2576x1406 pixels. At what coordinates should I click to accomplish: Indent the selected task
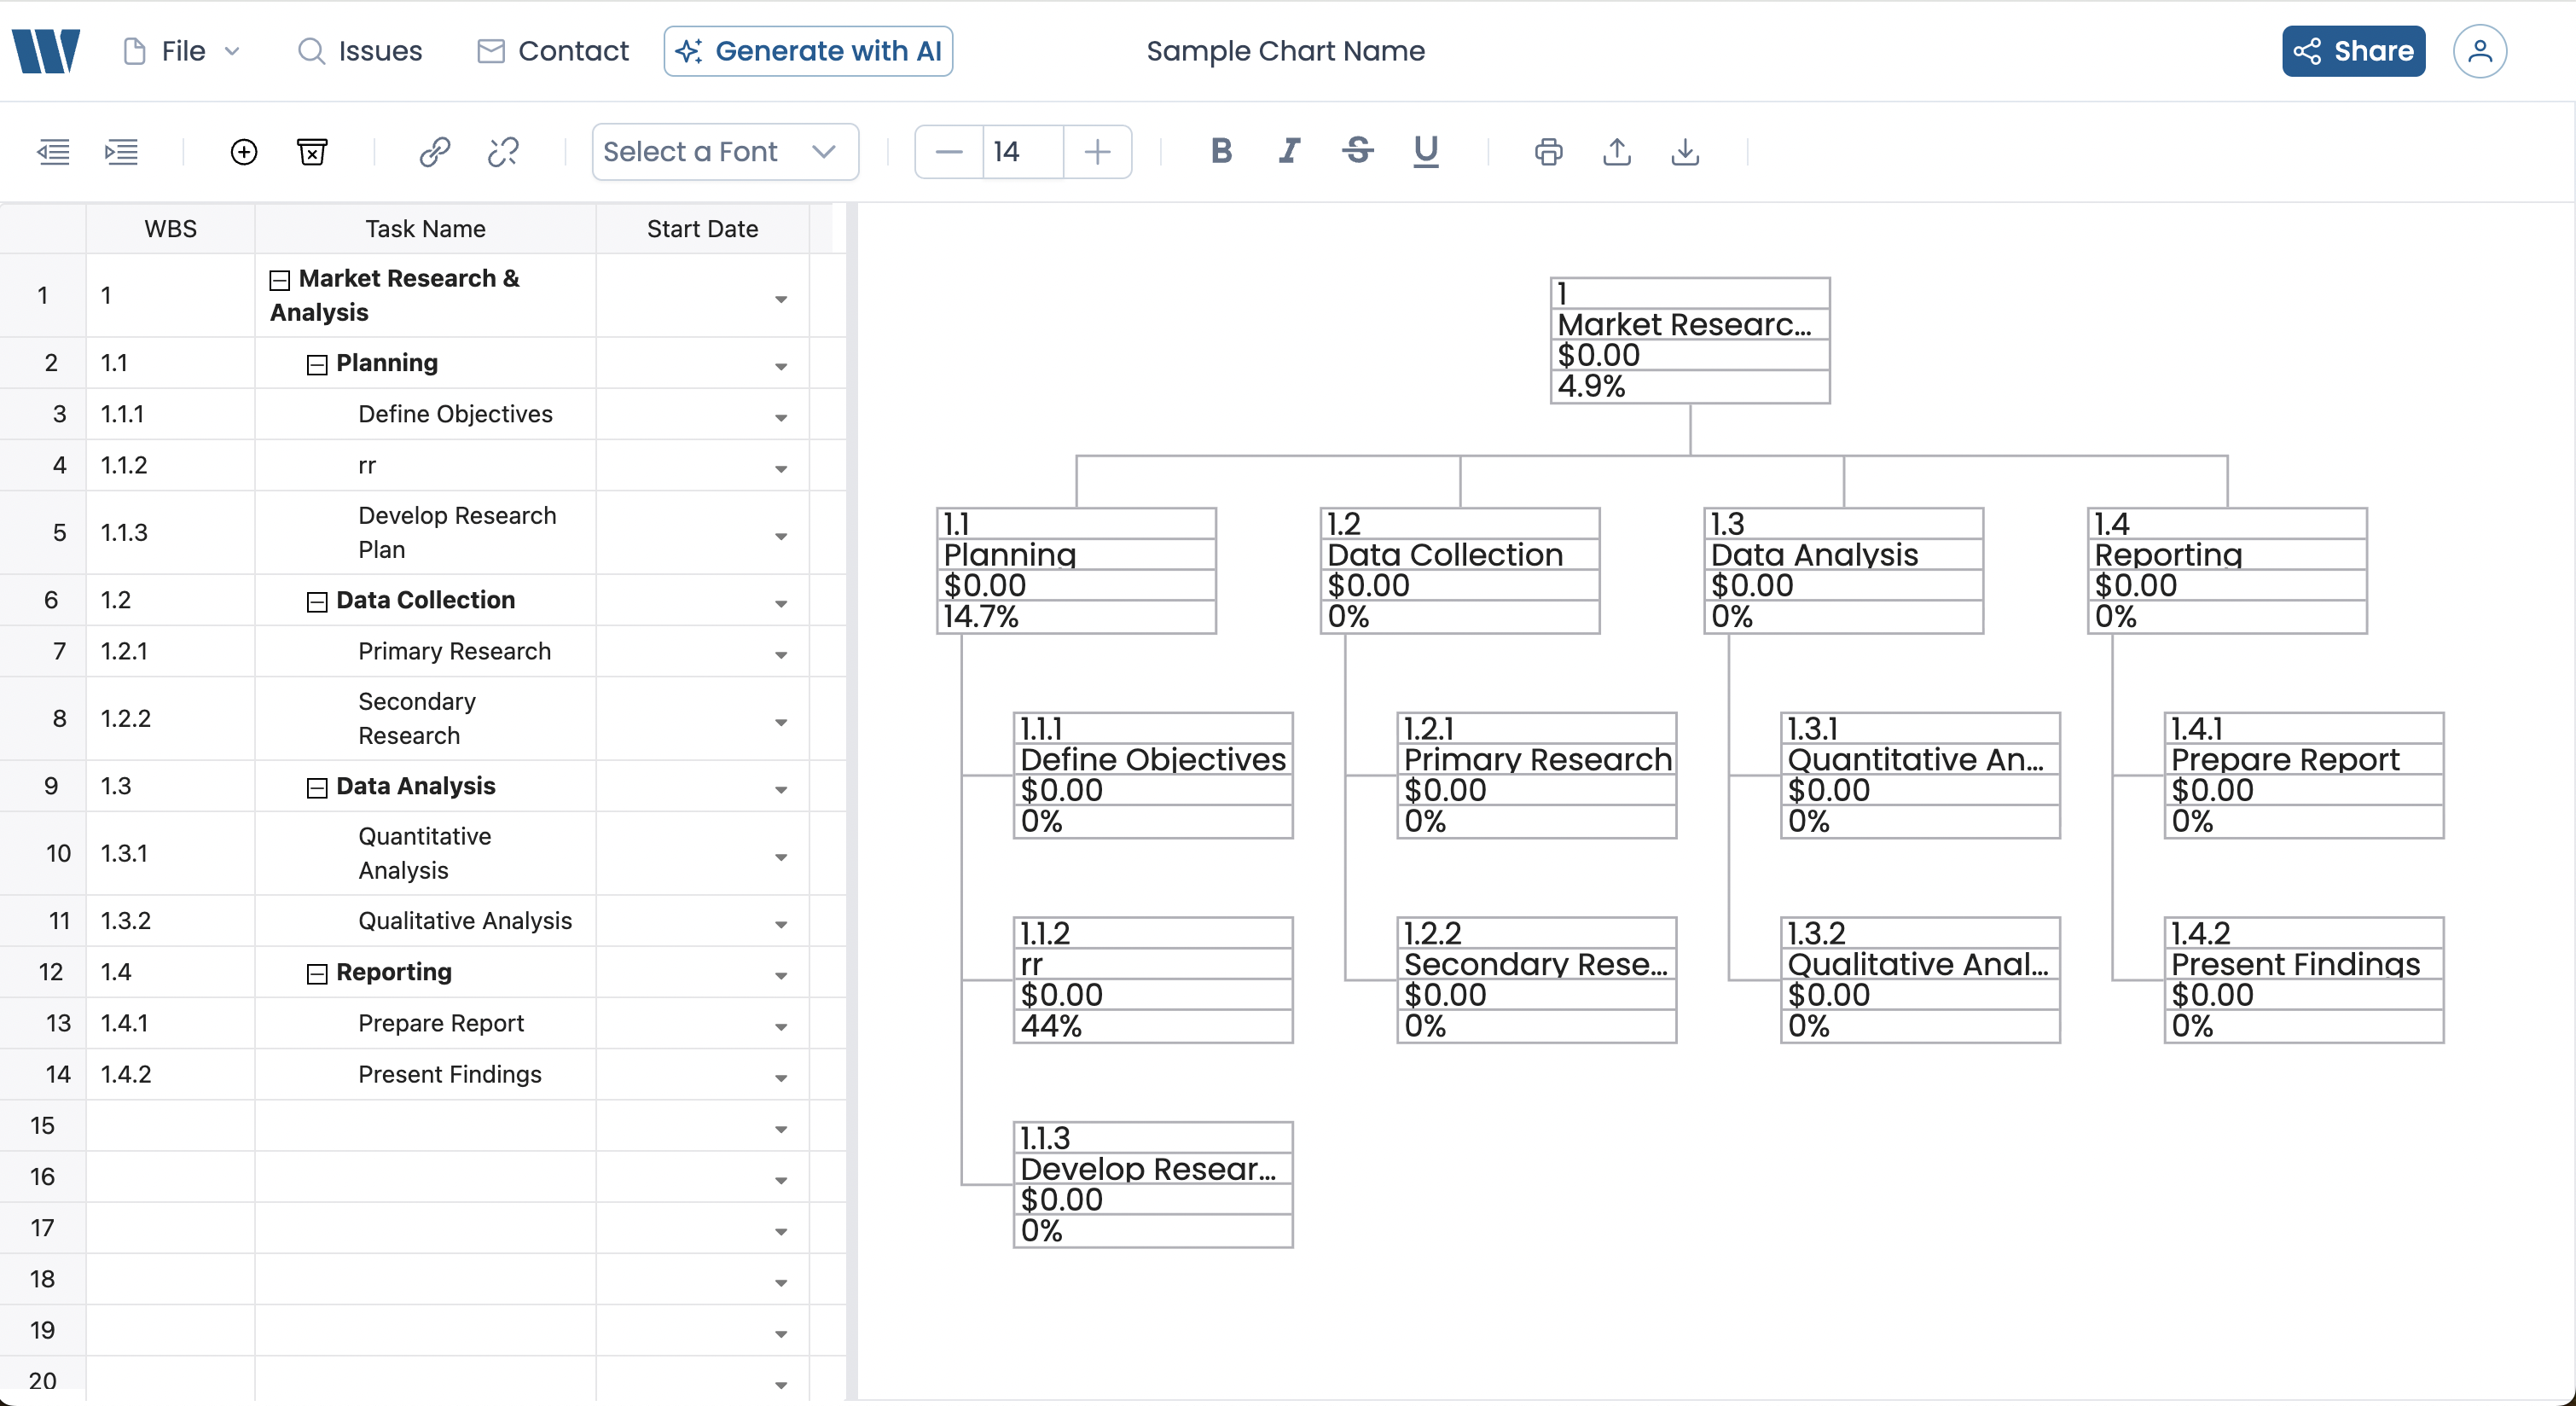pyautogui.click(x=121, y=151)
